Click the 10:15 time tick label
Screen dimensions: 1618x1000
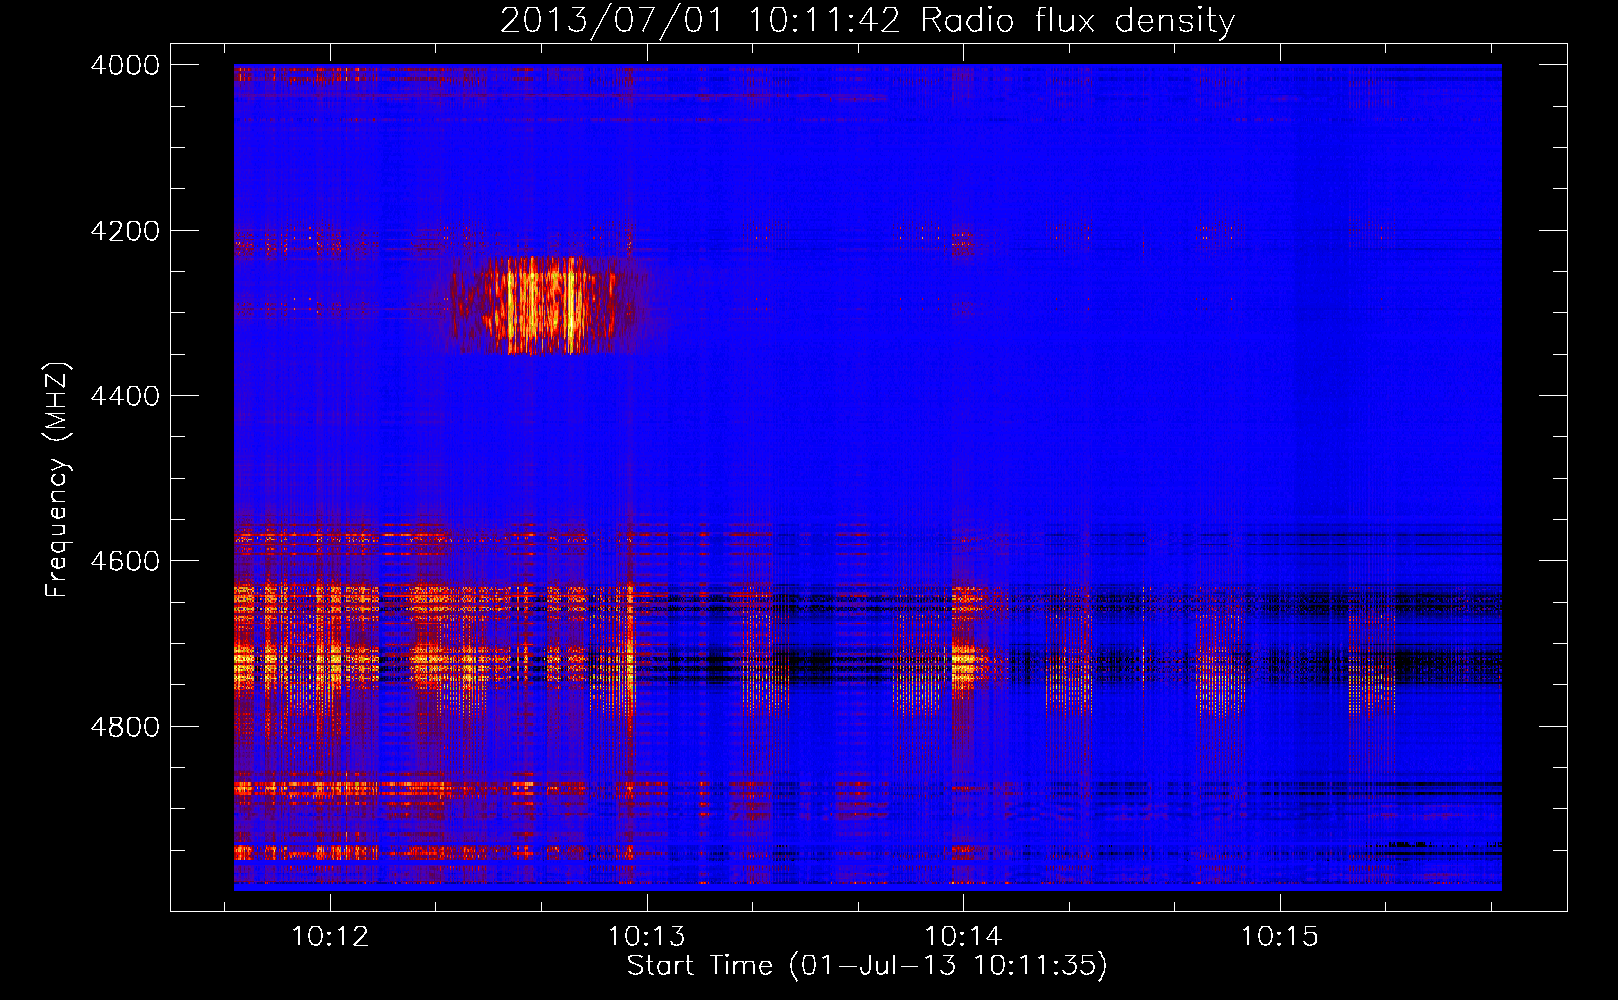click(1280, 937)
